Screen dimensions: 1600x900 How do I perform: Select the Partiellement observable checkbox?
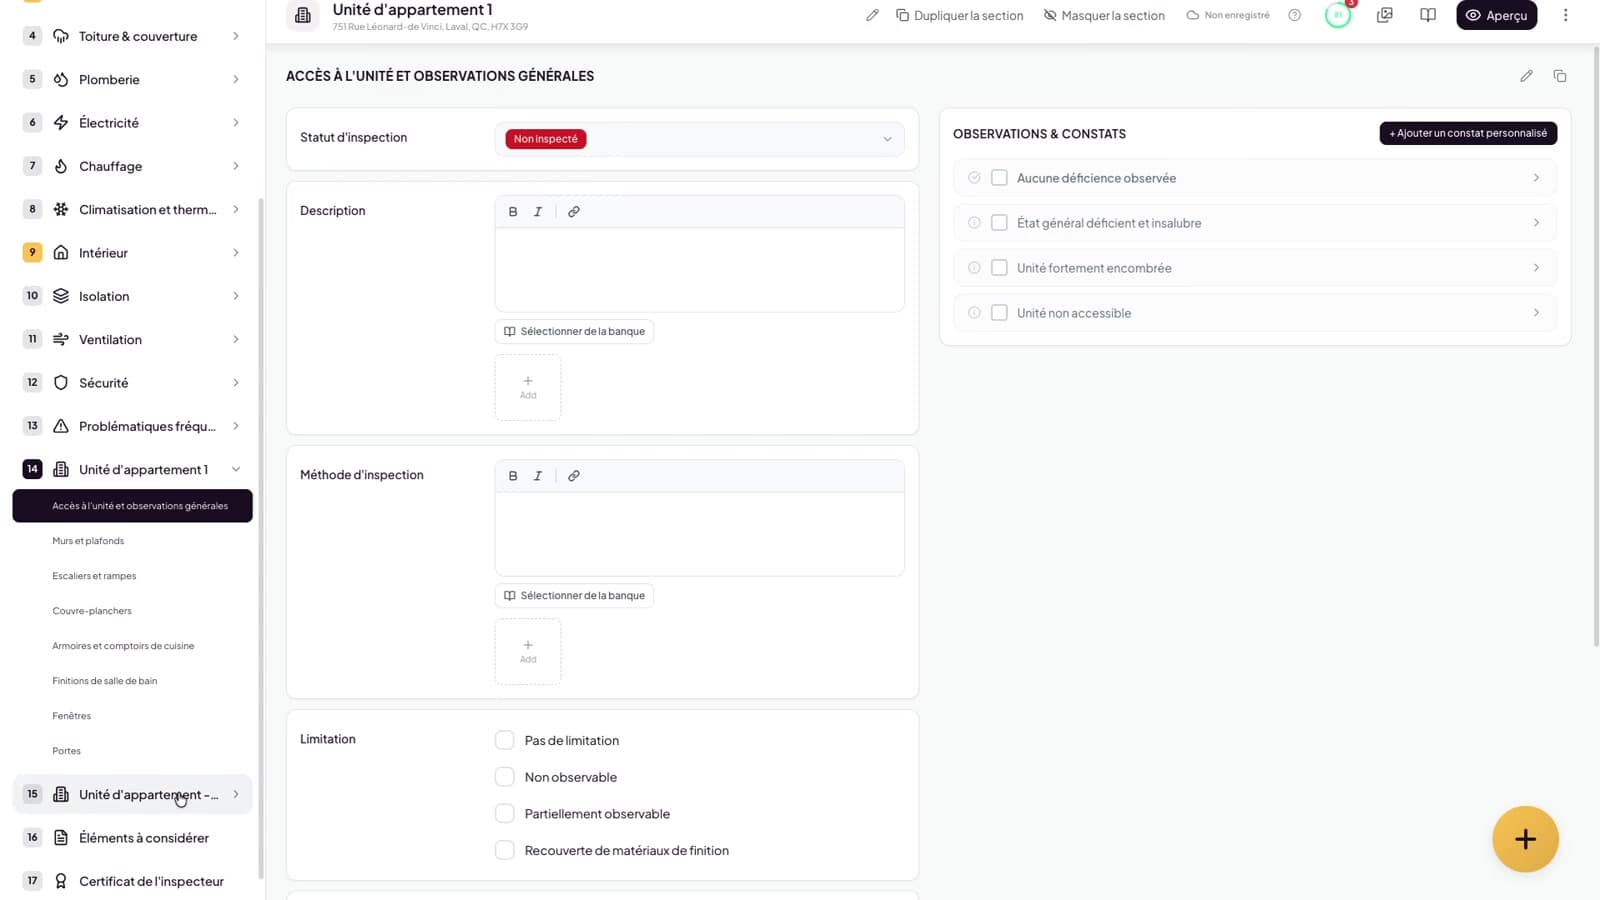pyautogui.click(x=505, y=814)
